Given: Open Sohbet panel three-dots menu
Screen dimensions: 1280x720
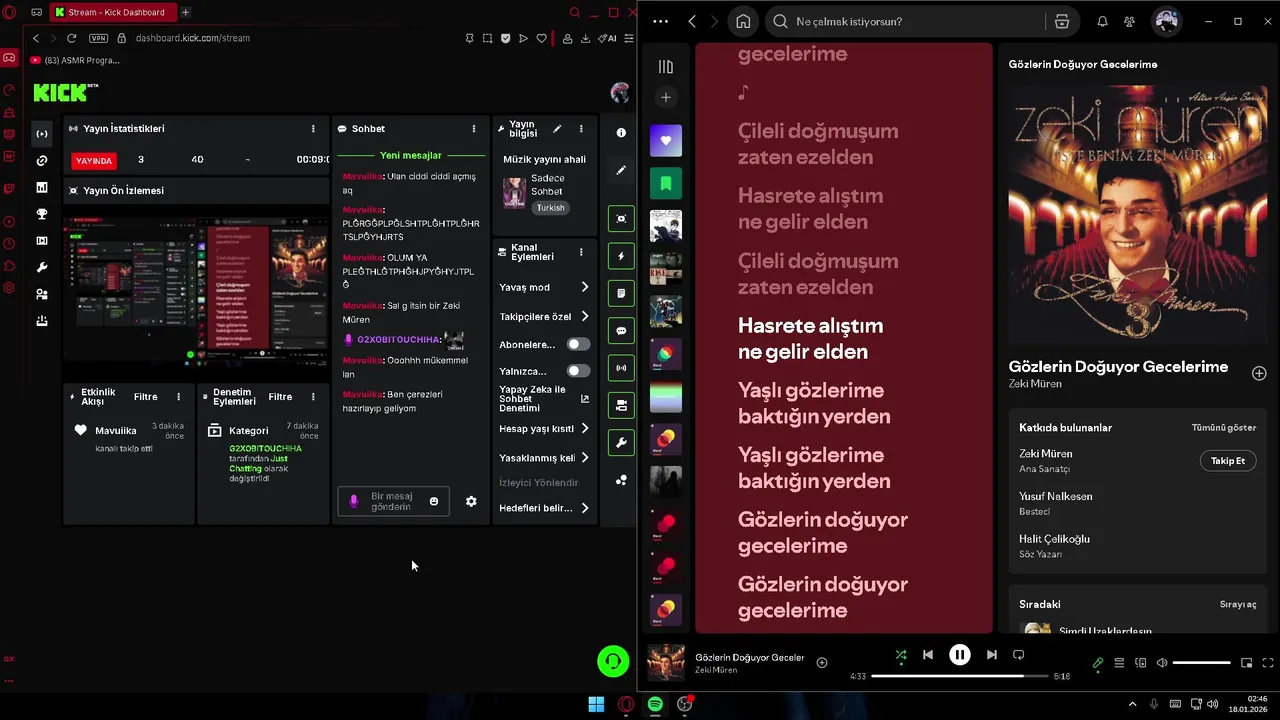Looking at the screenshot, I should tap(474, 129).
